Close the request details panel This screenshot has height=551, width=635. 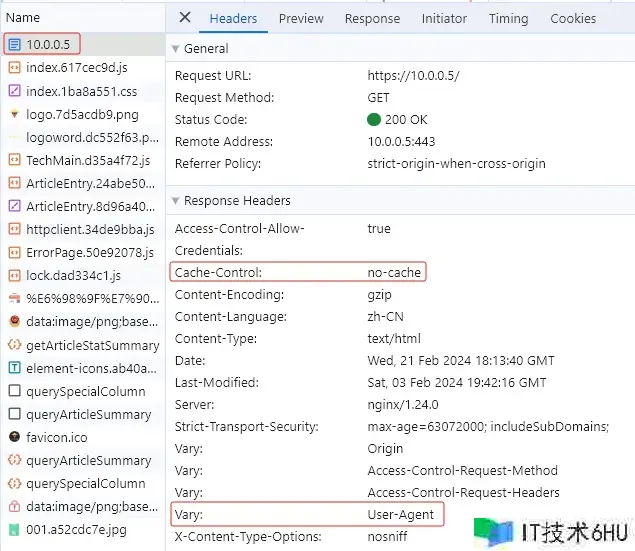click(x=184, y=18)
